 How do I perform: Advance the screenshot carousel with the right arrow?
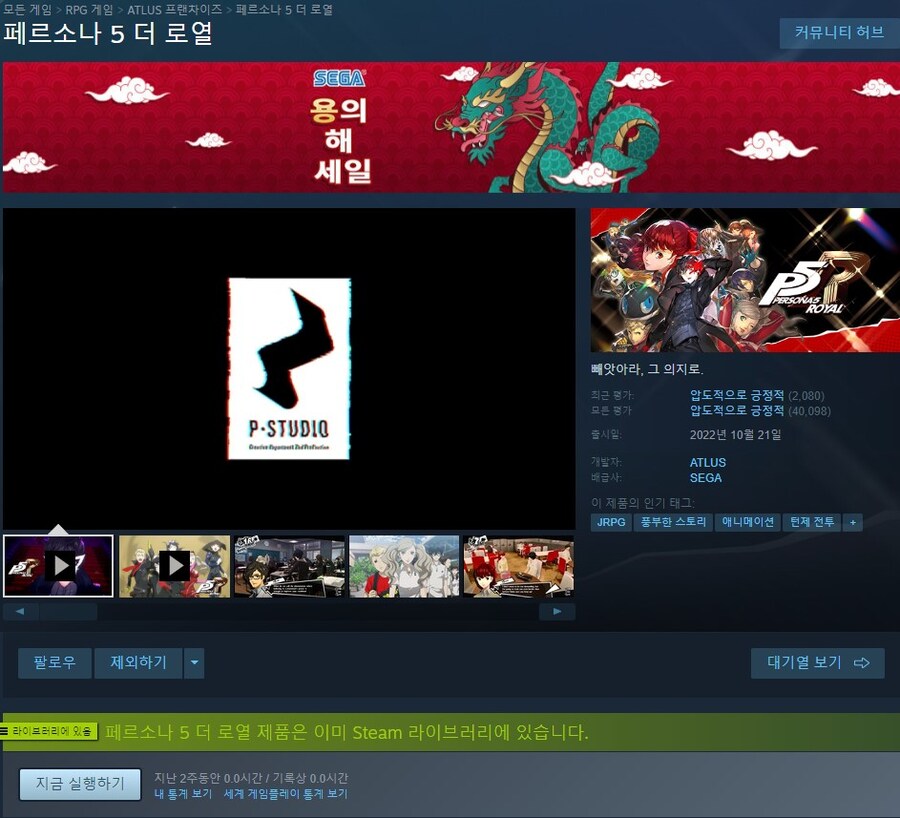click(x=557, y=611)
